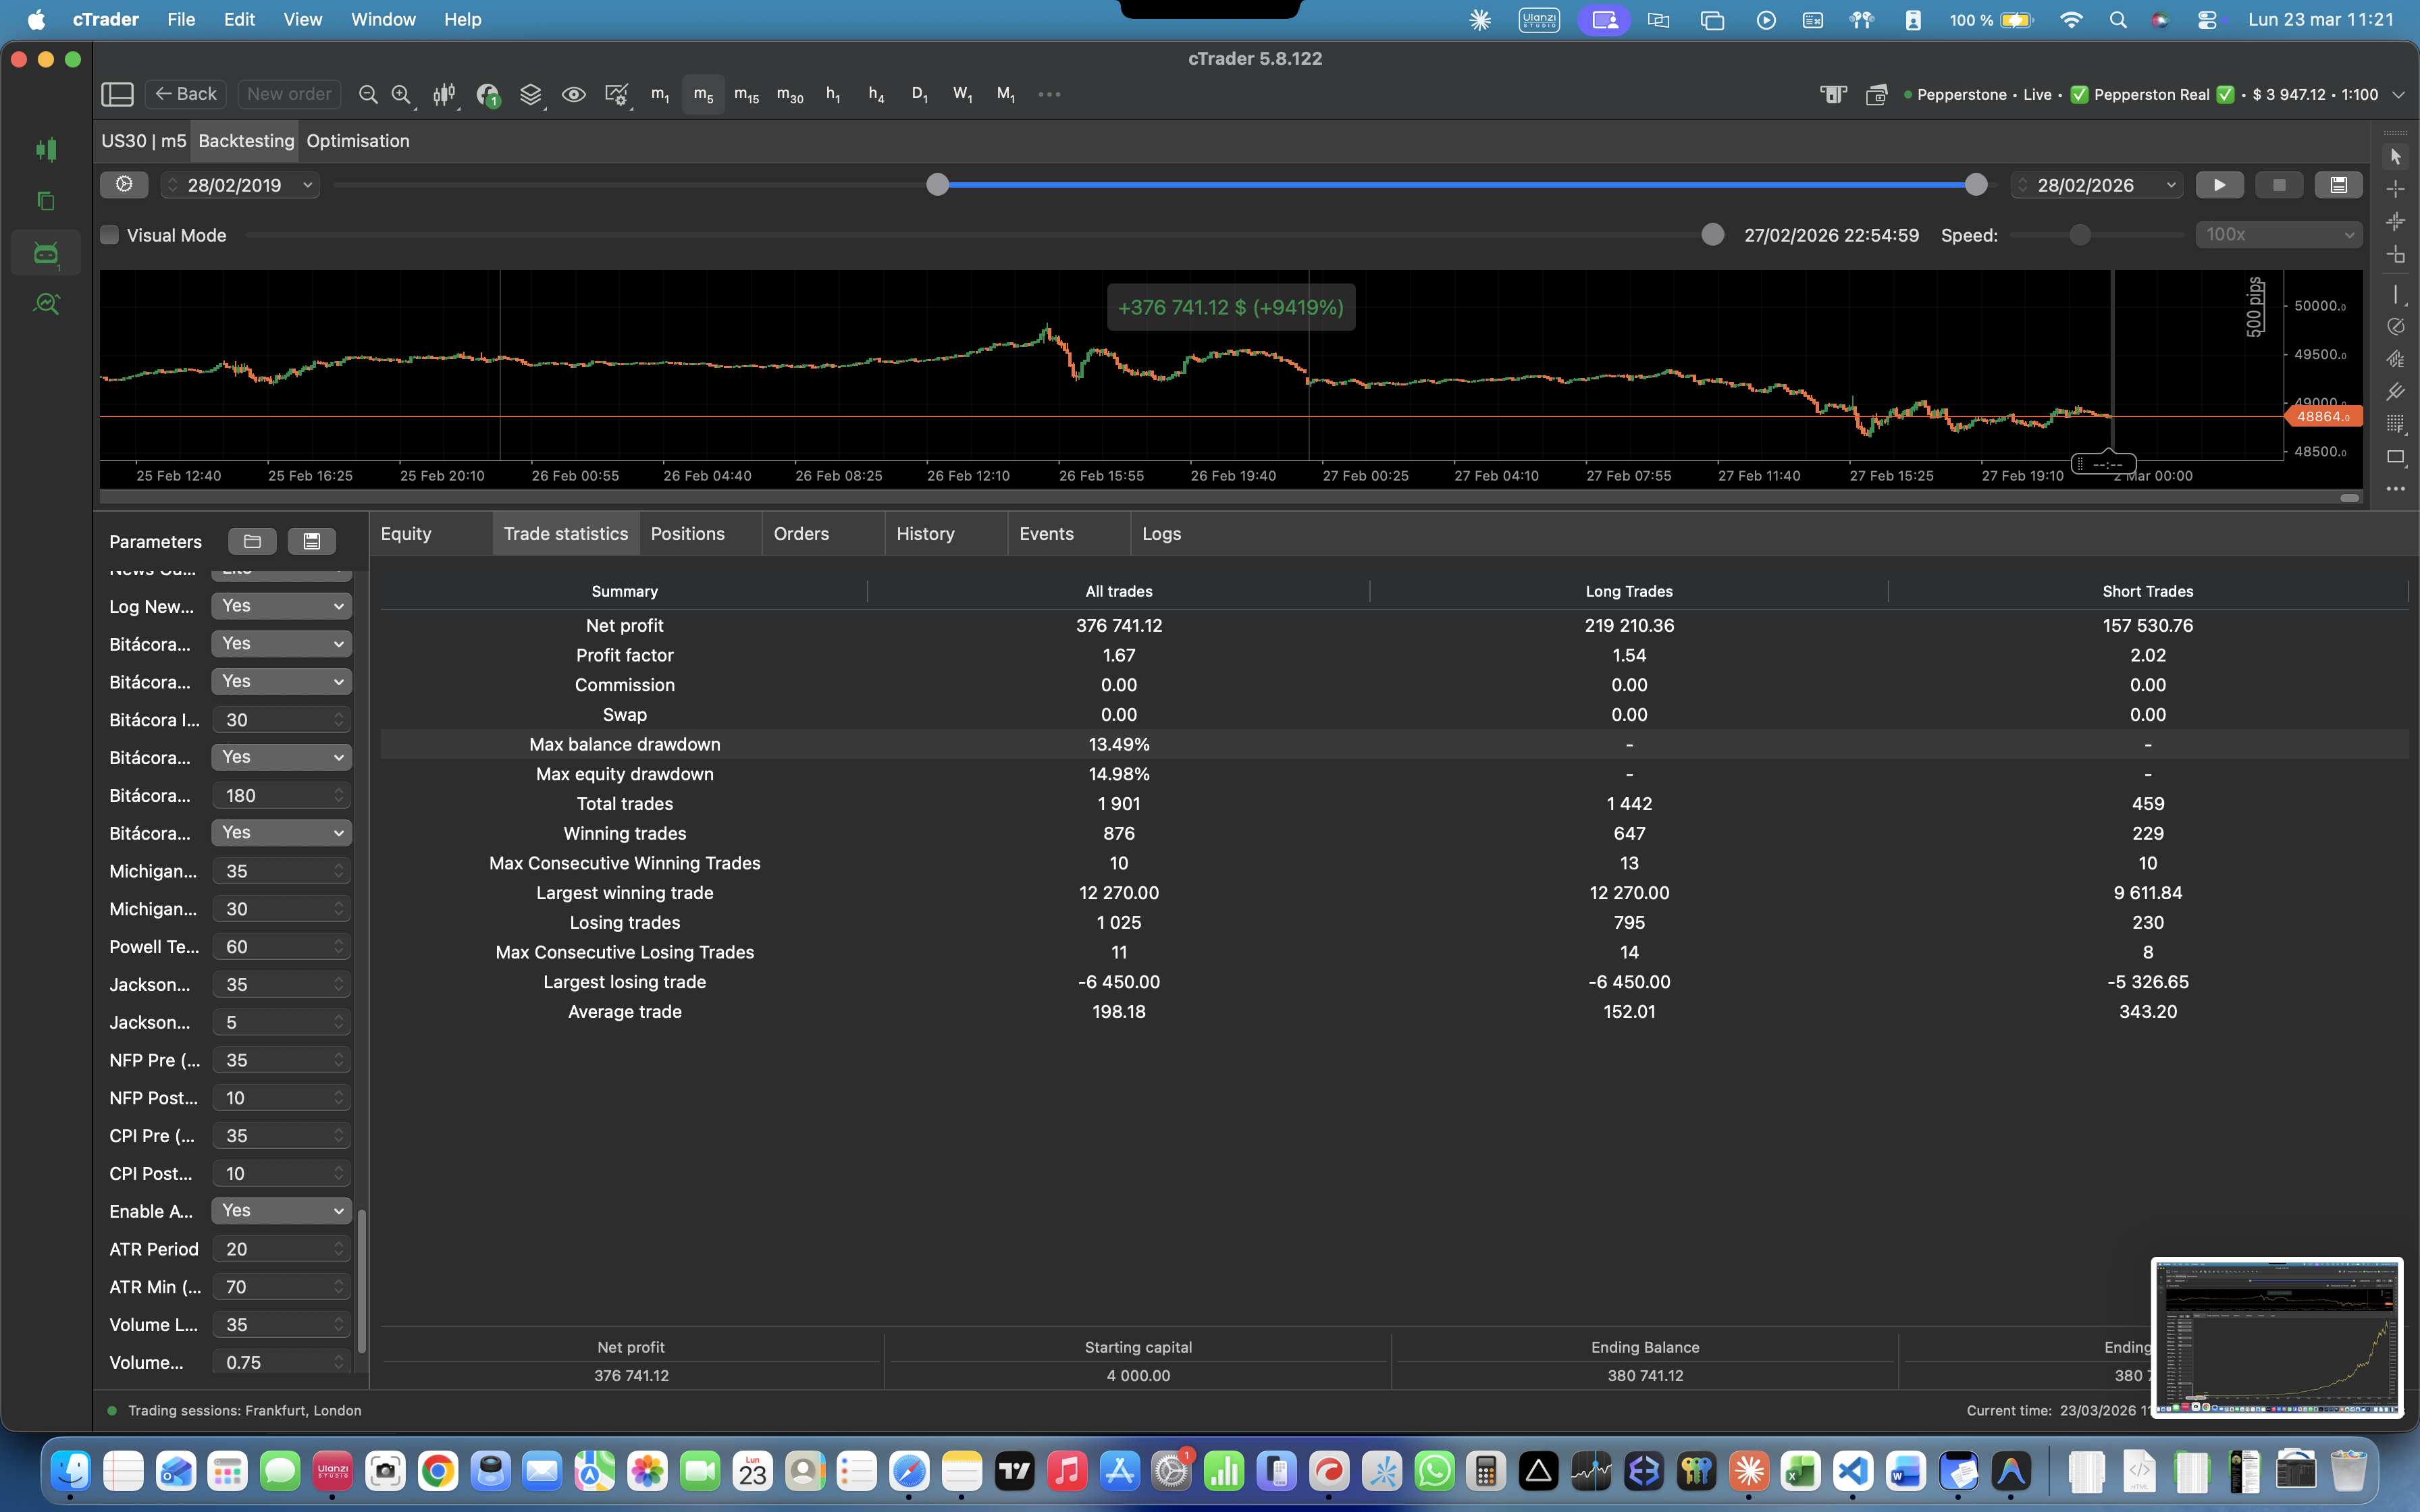2420x1512 pixels.
Task: Select the h1 timeframe button
Action: click(832, 94)
